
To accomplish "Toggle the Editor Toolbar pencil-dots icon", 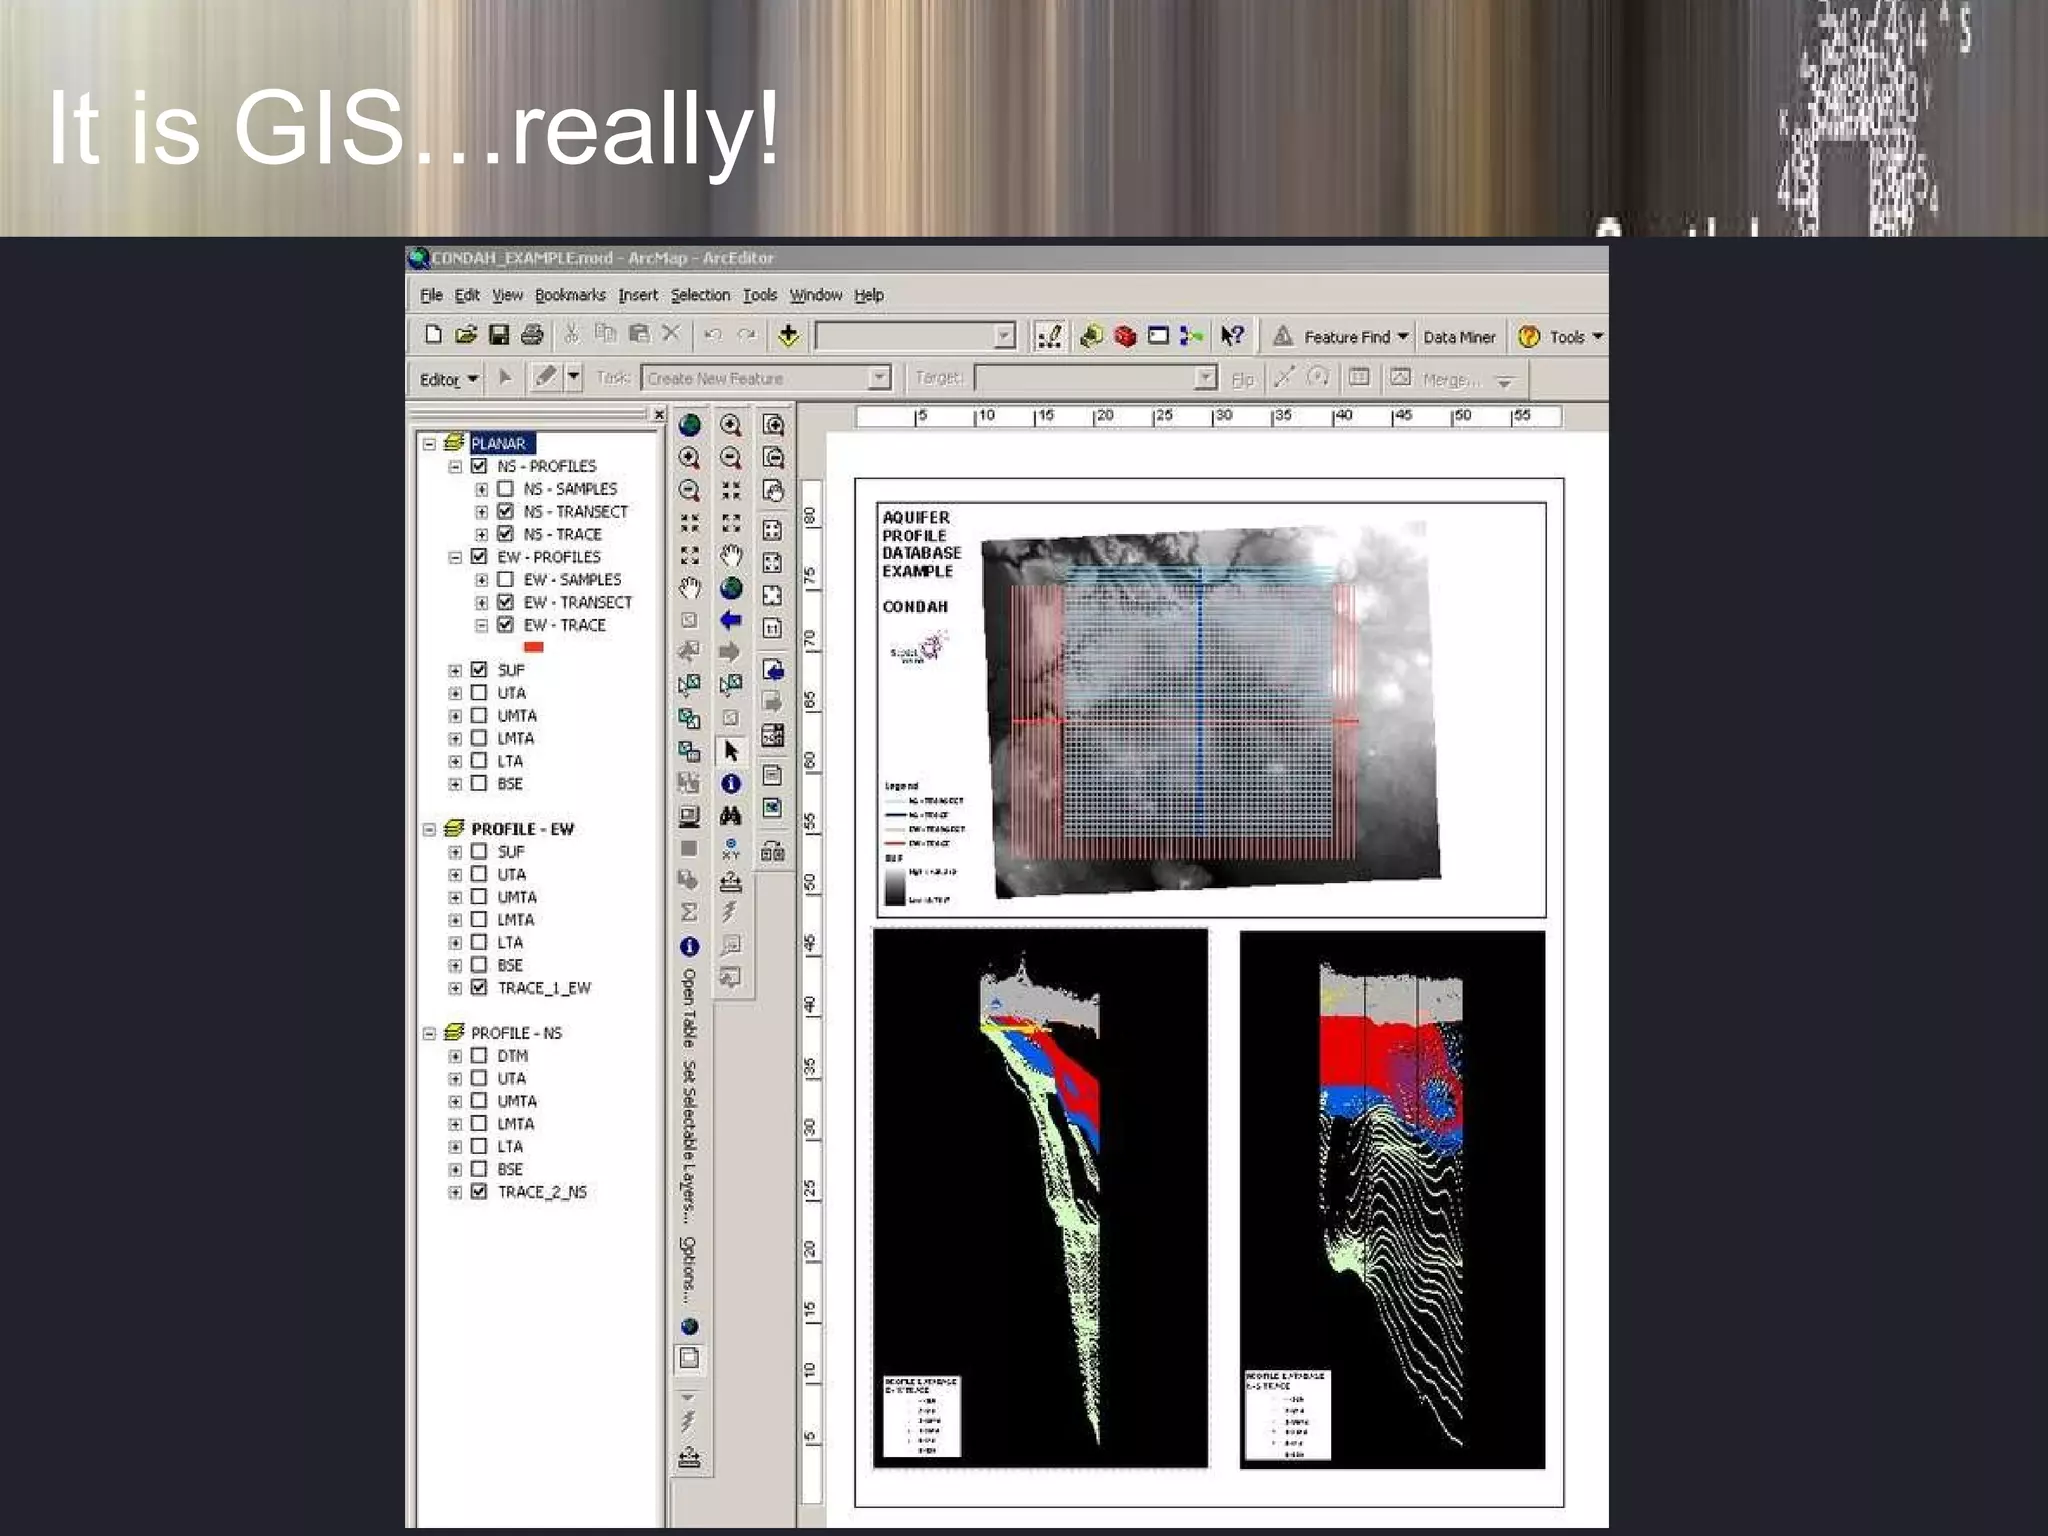I will tap(1049, 336).
